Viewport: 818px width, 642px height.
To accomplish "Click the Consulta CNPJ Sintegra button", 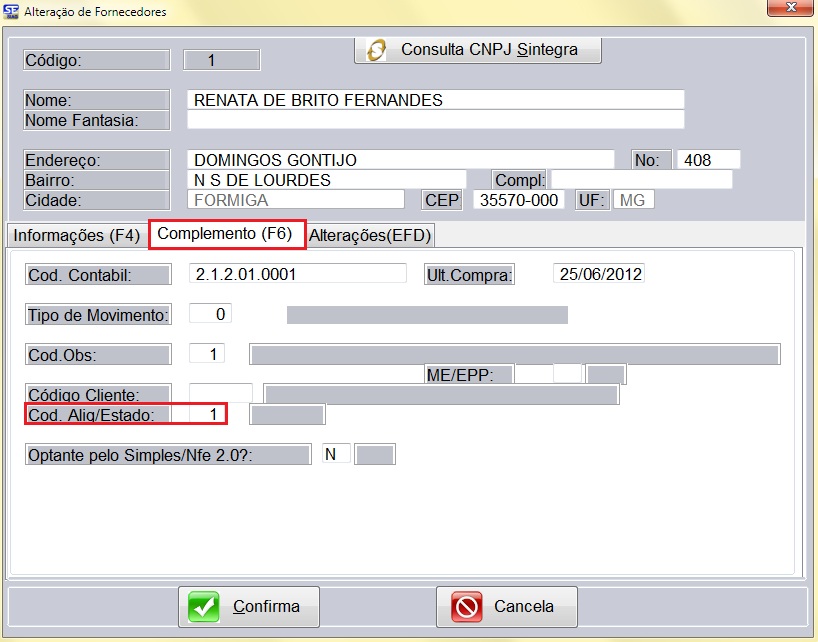I will 478,50.
